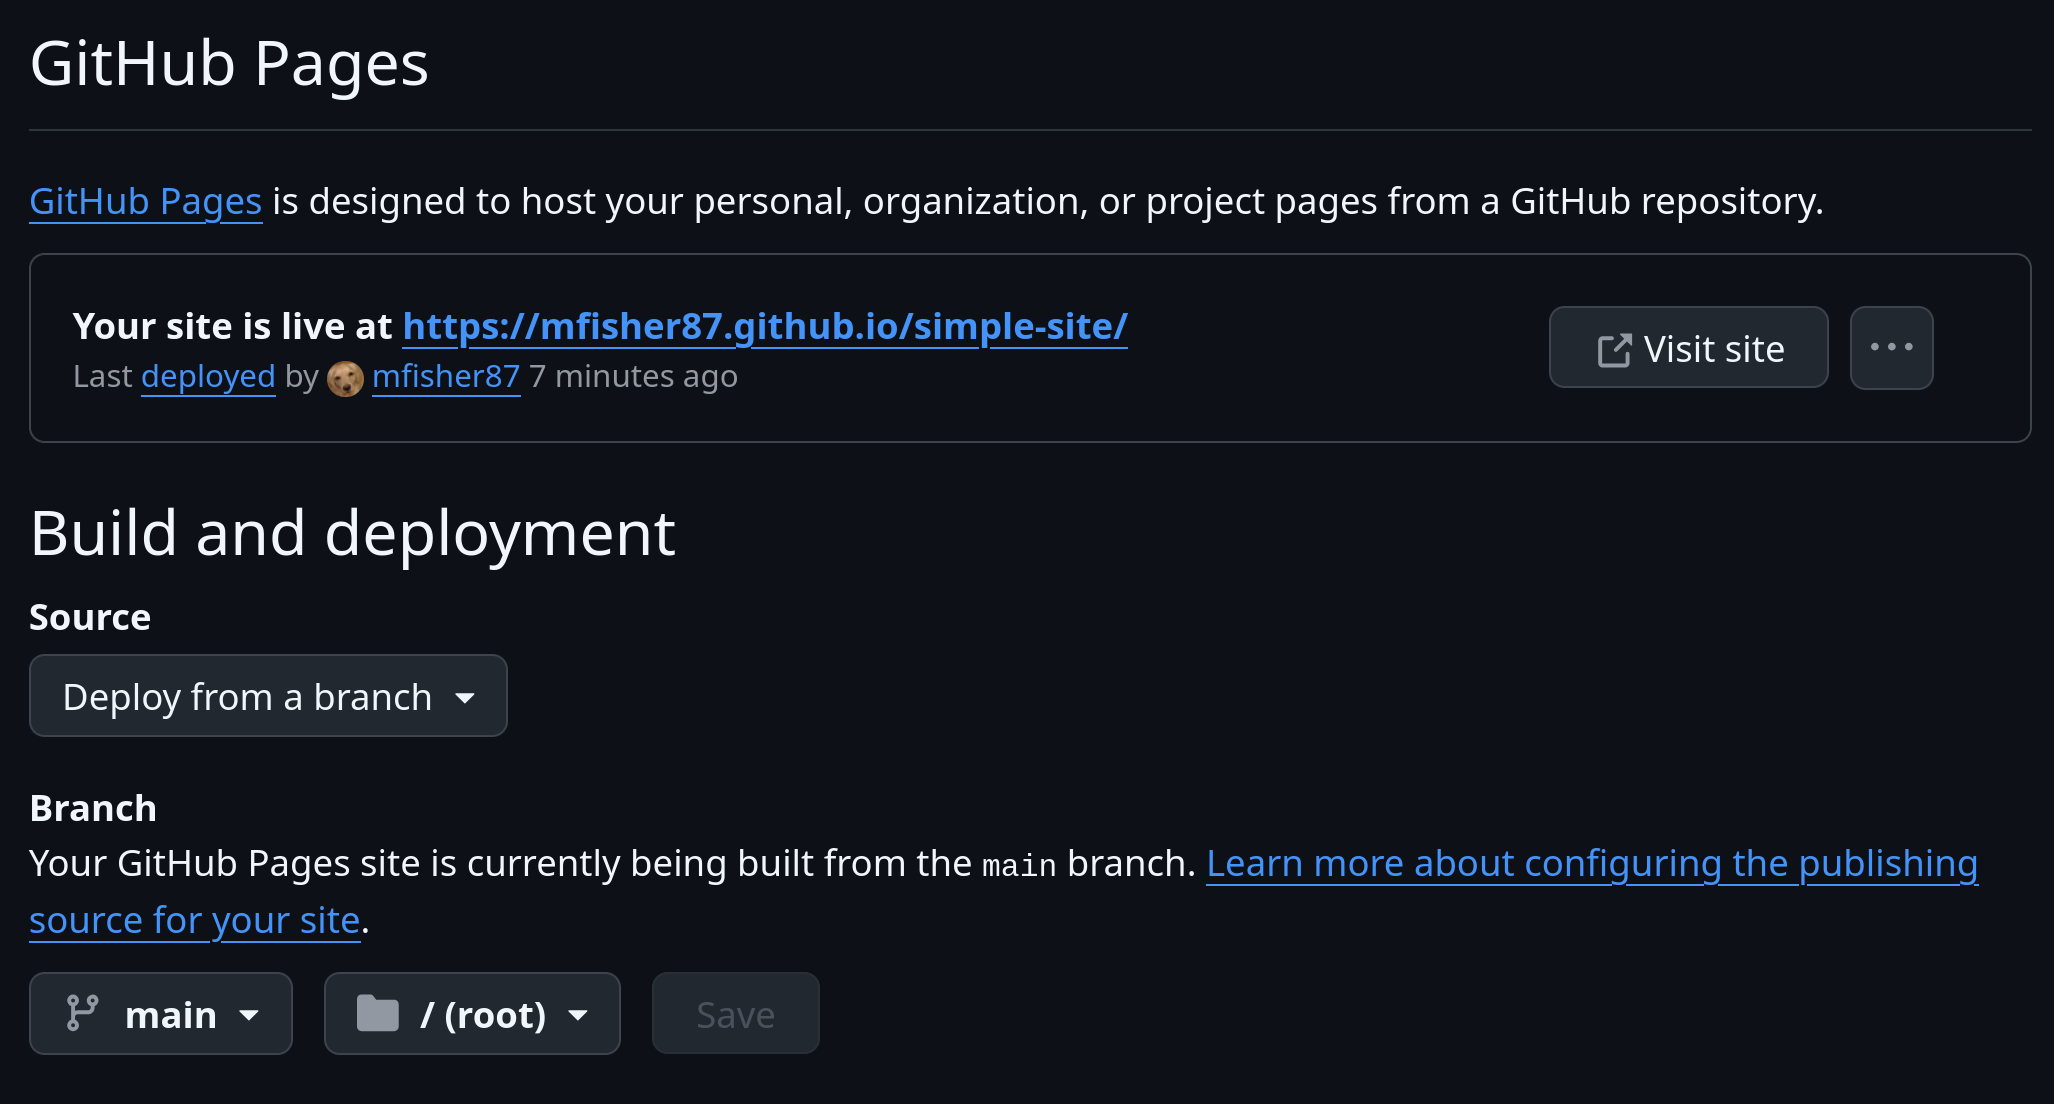This screenshot has width=2054, height=1104.
Task: Click the external-link icon on Visit site
Action: [1614, 350]
